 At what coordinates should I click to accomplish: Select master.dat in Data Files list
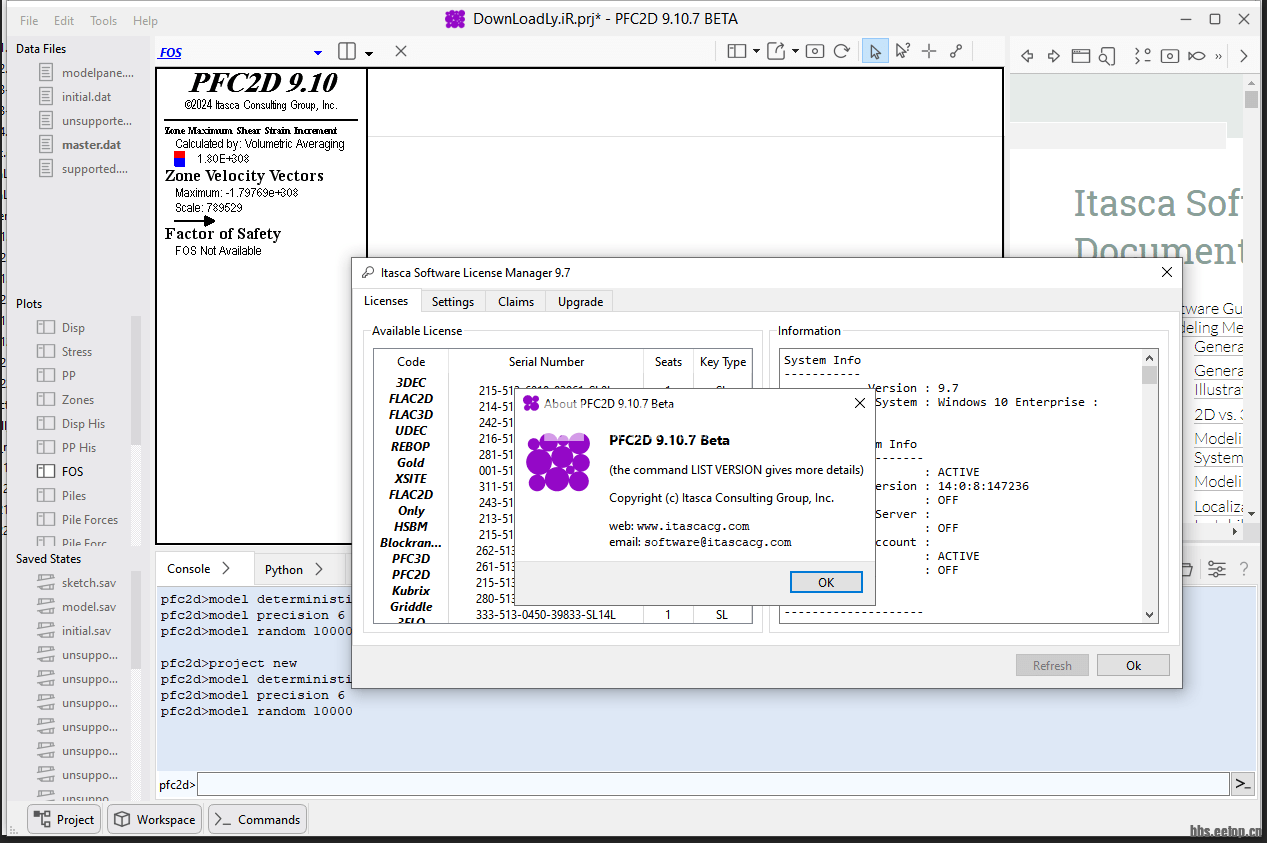pyautogui.click(x=91, y=145)
